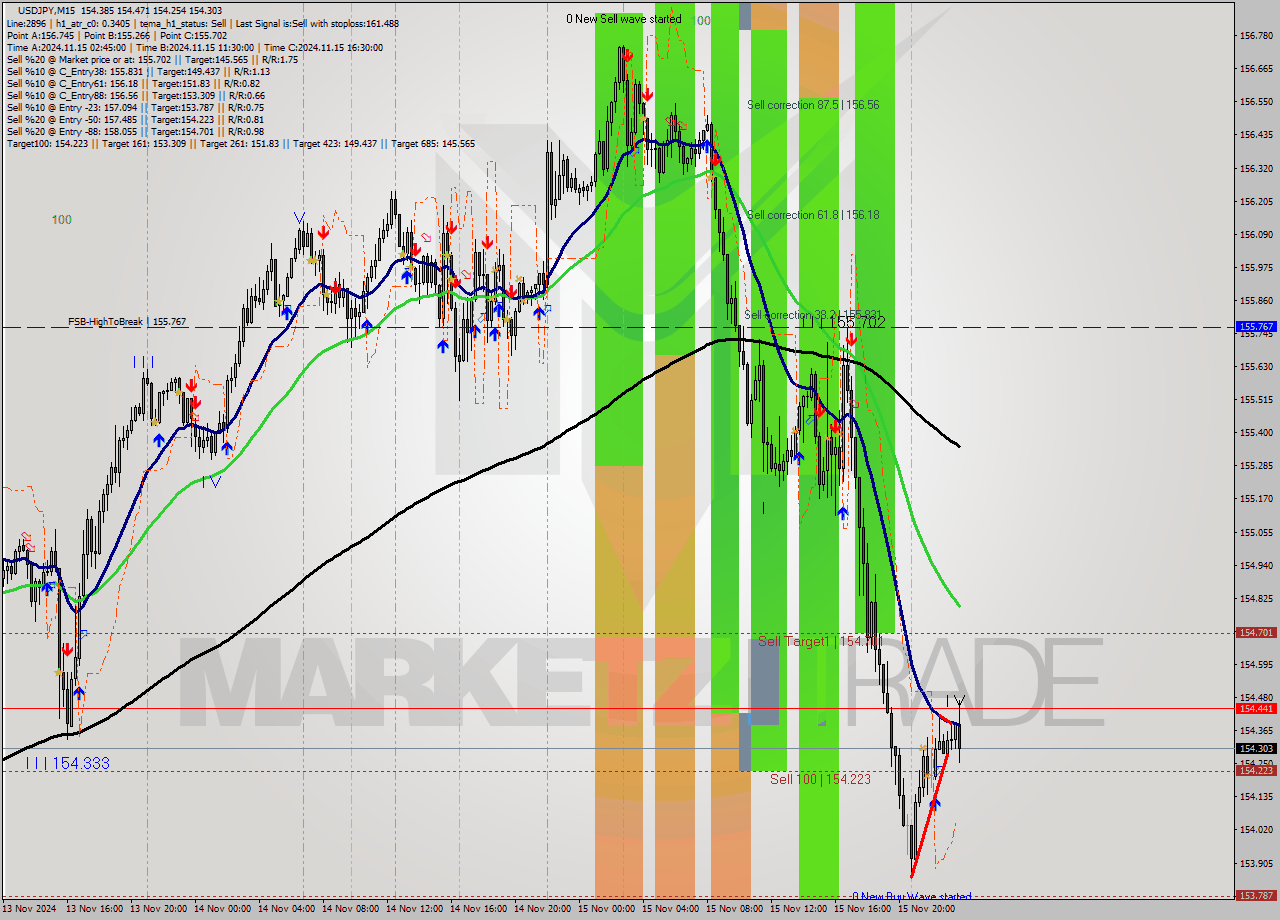
Task: Click the 153.787 price tag at the axis bottom
Action: pyautogui.click(x=1256, y=896)
